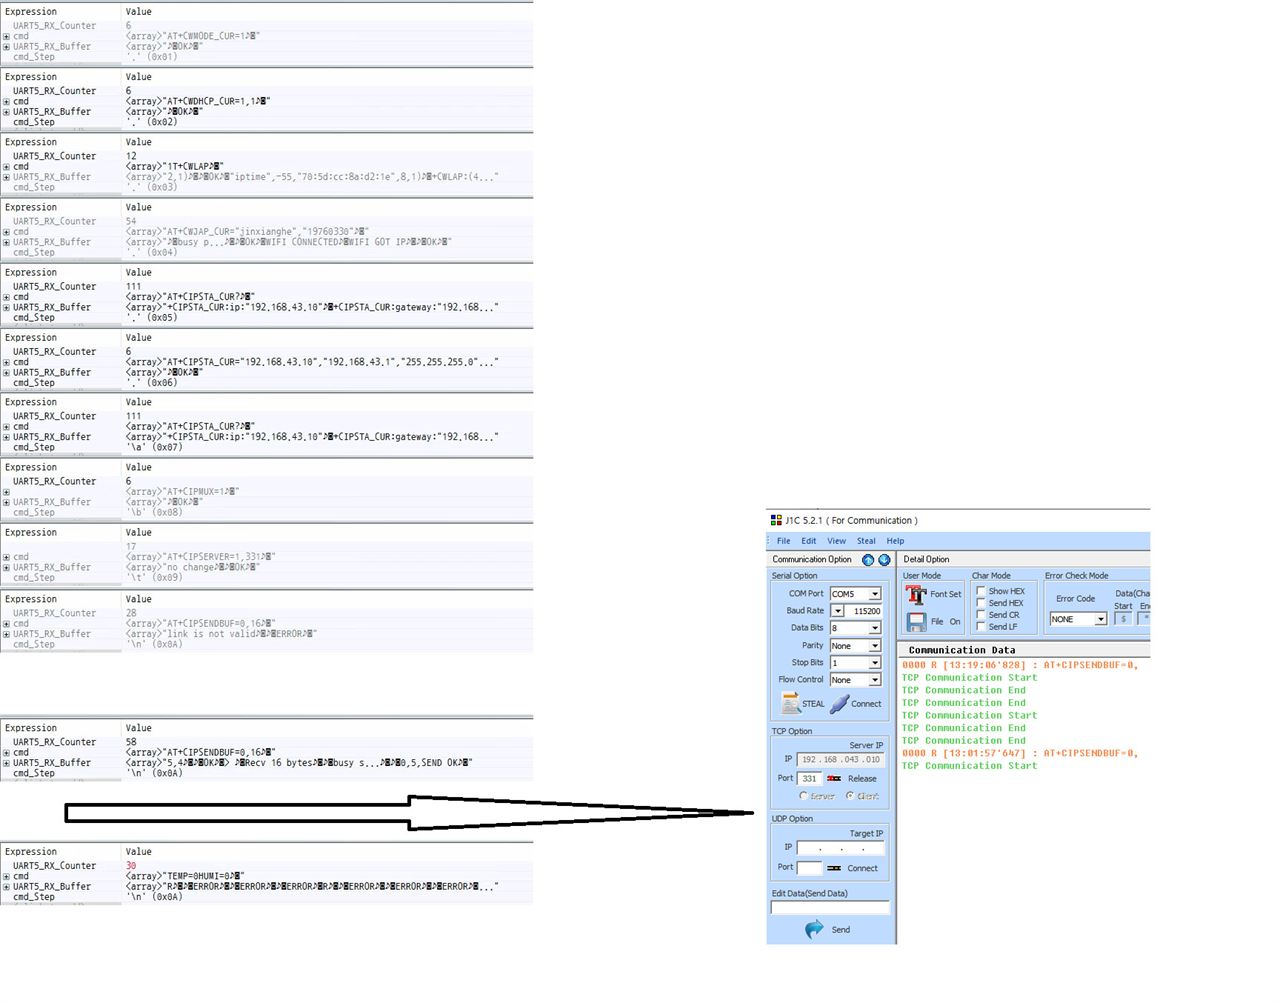Click the Baud Rate value 115200
The height and width of the screenshot is (1003, 1280).
pos(865,611)
